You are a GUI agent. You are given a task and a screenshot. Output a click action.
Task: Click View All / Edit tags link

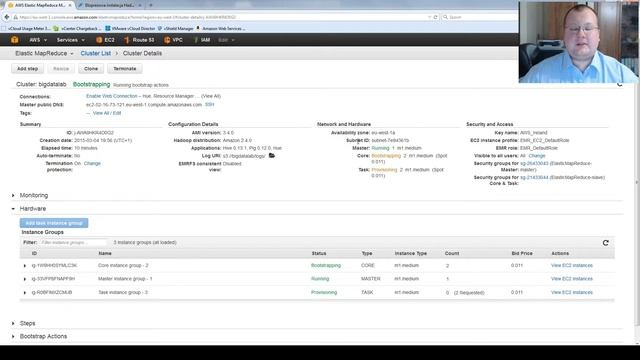click(x=107, y=113)
